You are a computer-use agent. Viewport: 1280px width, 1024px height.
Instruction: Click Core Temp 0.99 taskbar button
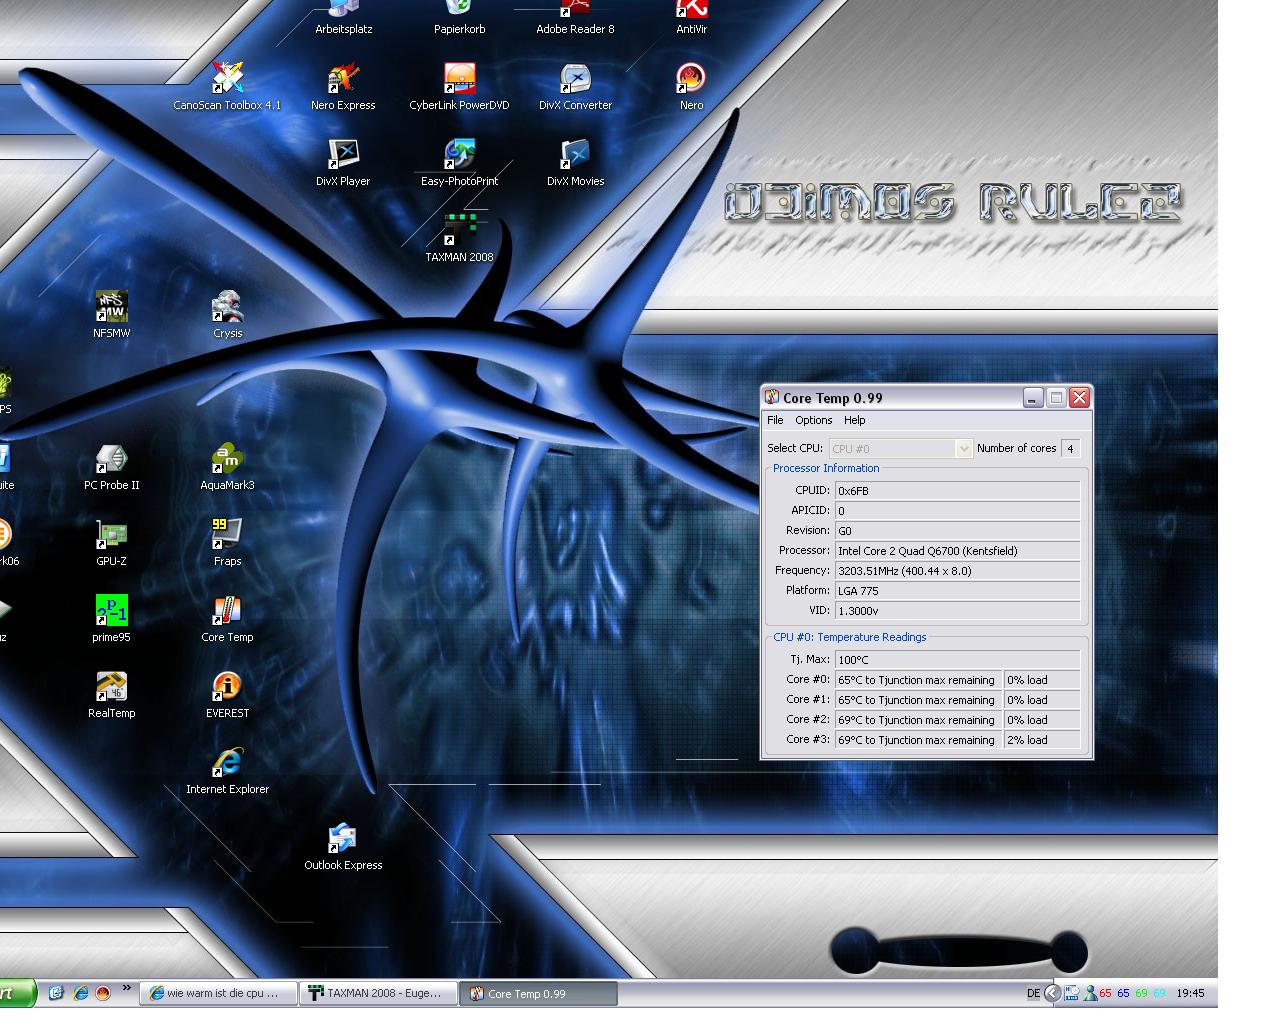pos(539,993)
